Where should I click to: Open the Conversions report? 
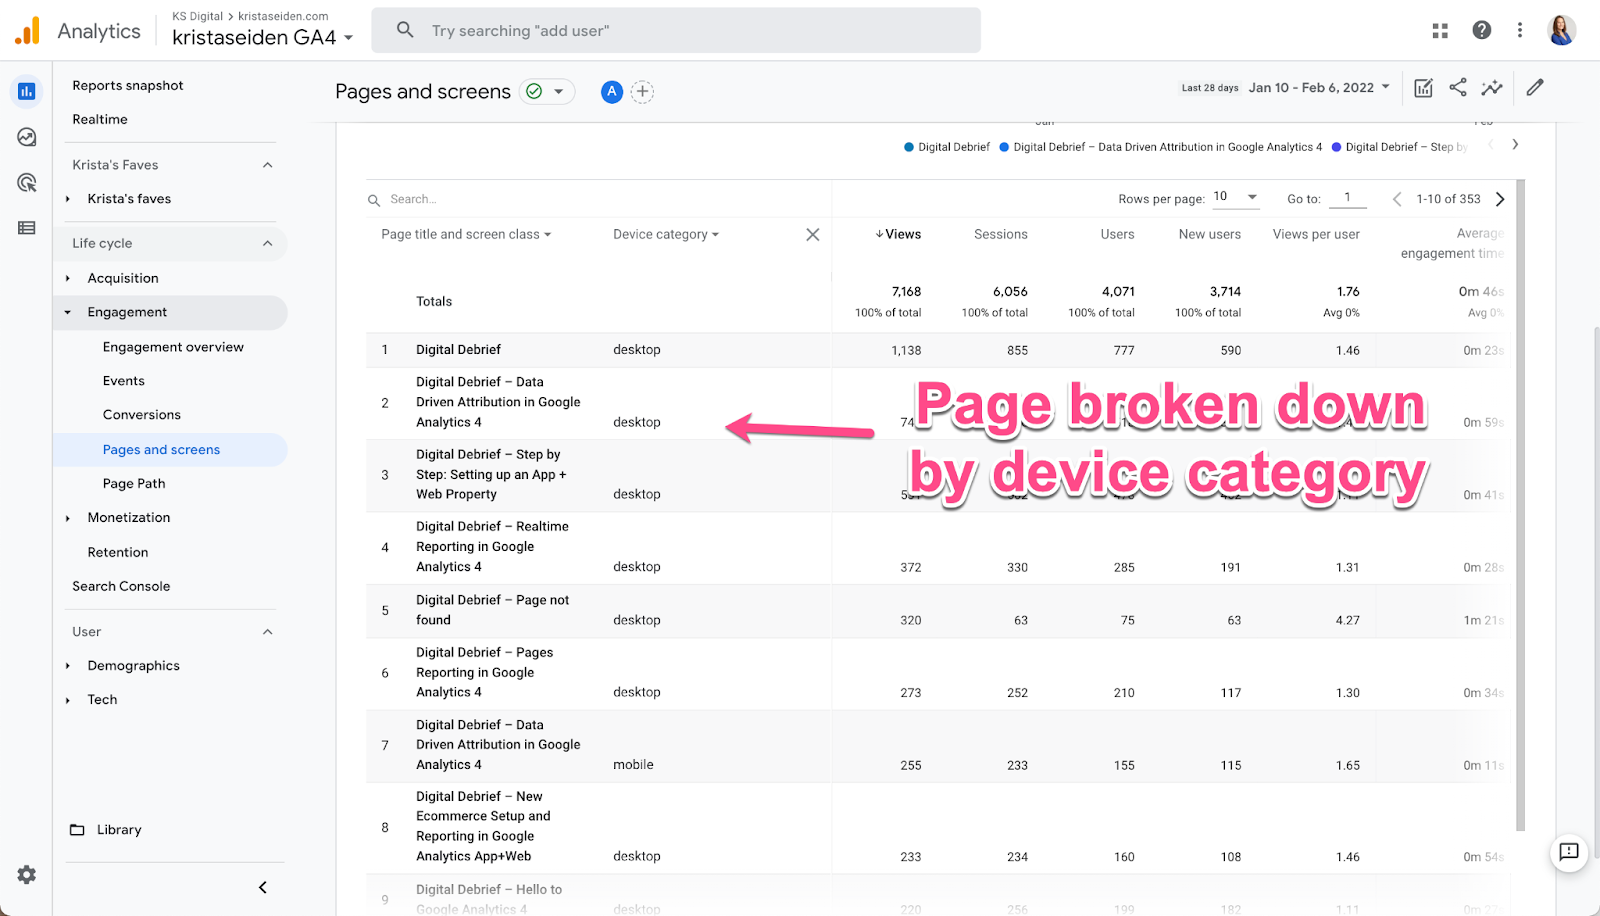(x=142, y=415)
